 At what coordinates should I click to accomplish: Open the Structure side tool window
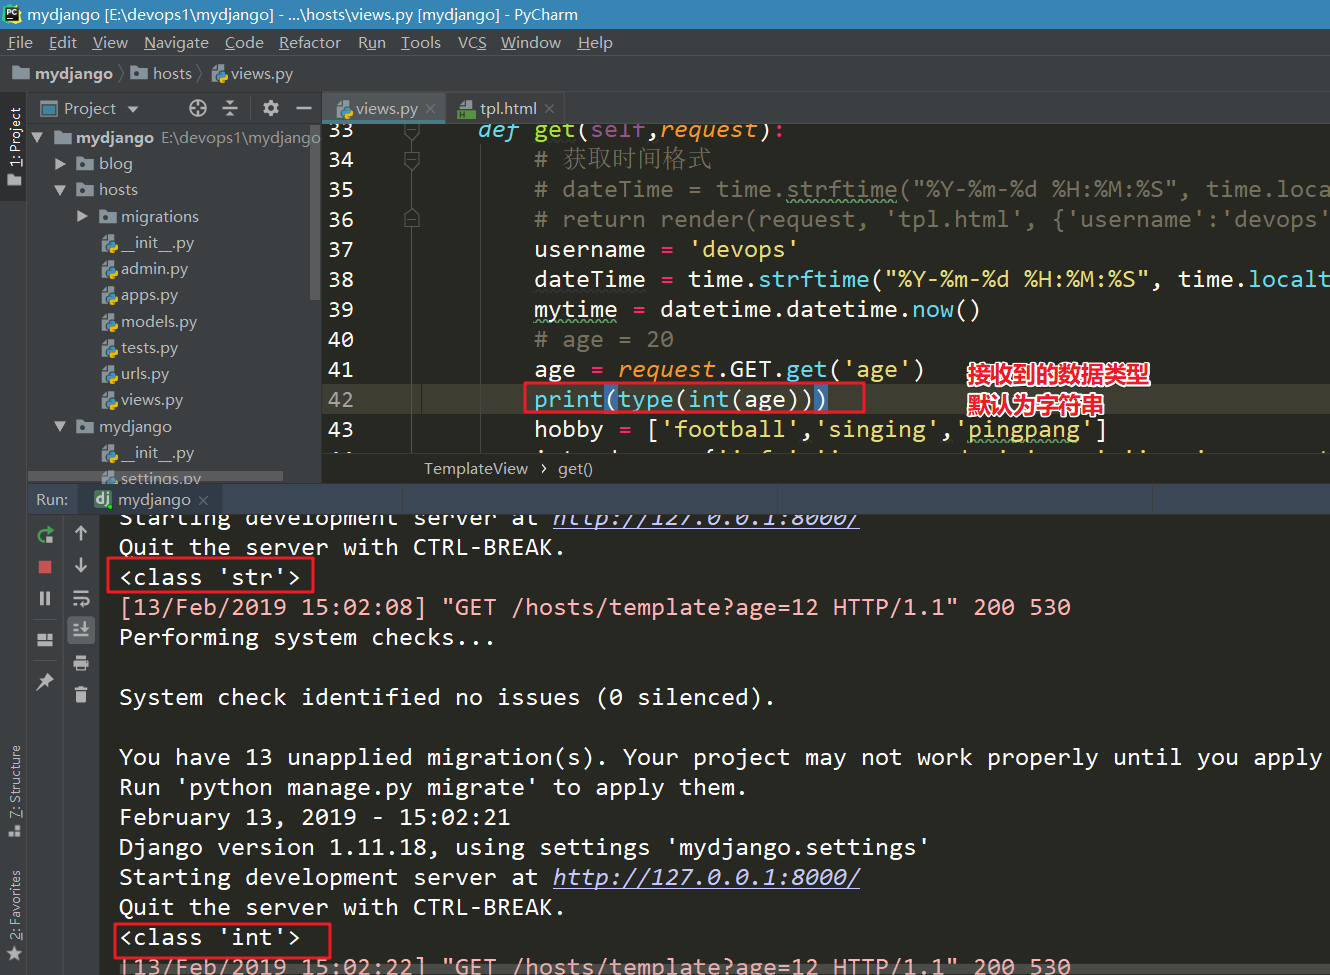(14, 790)
